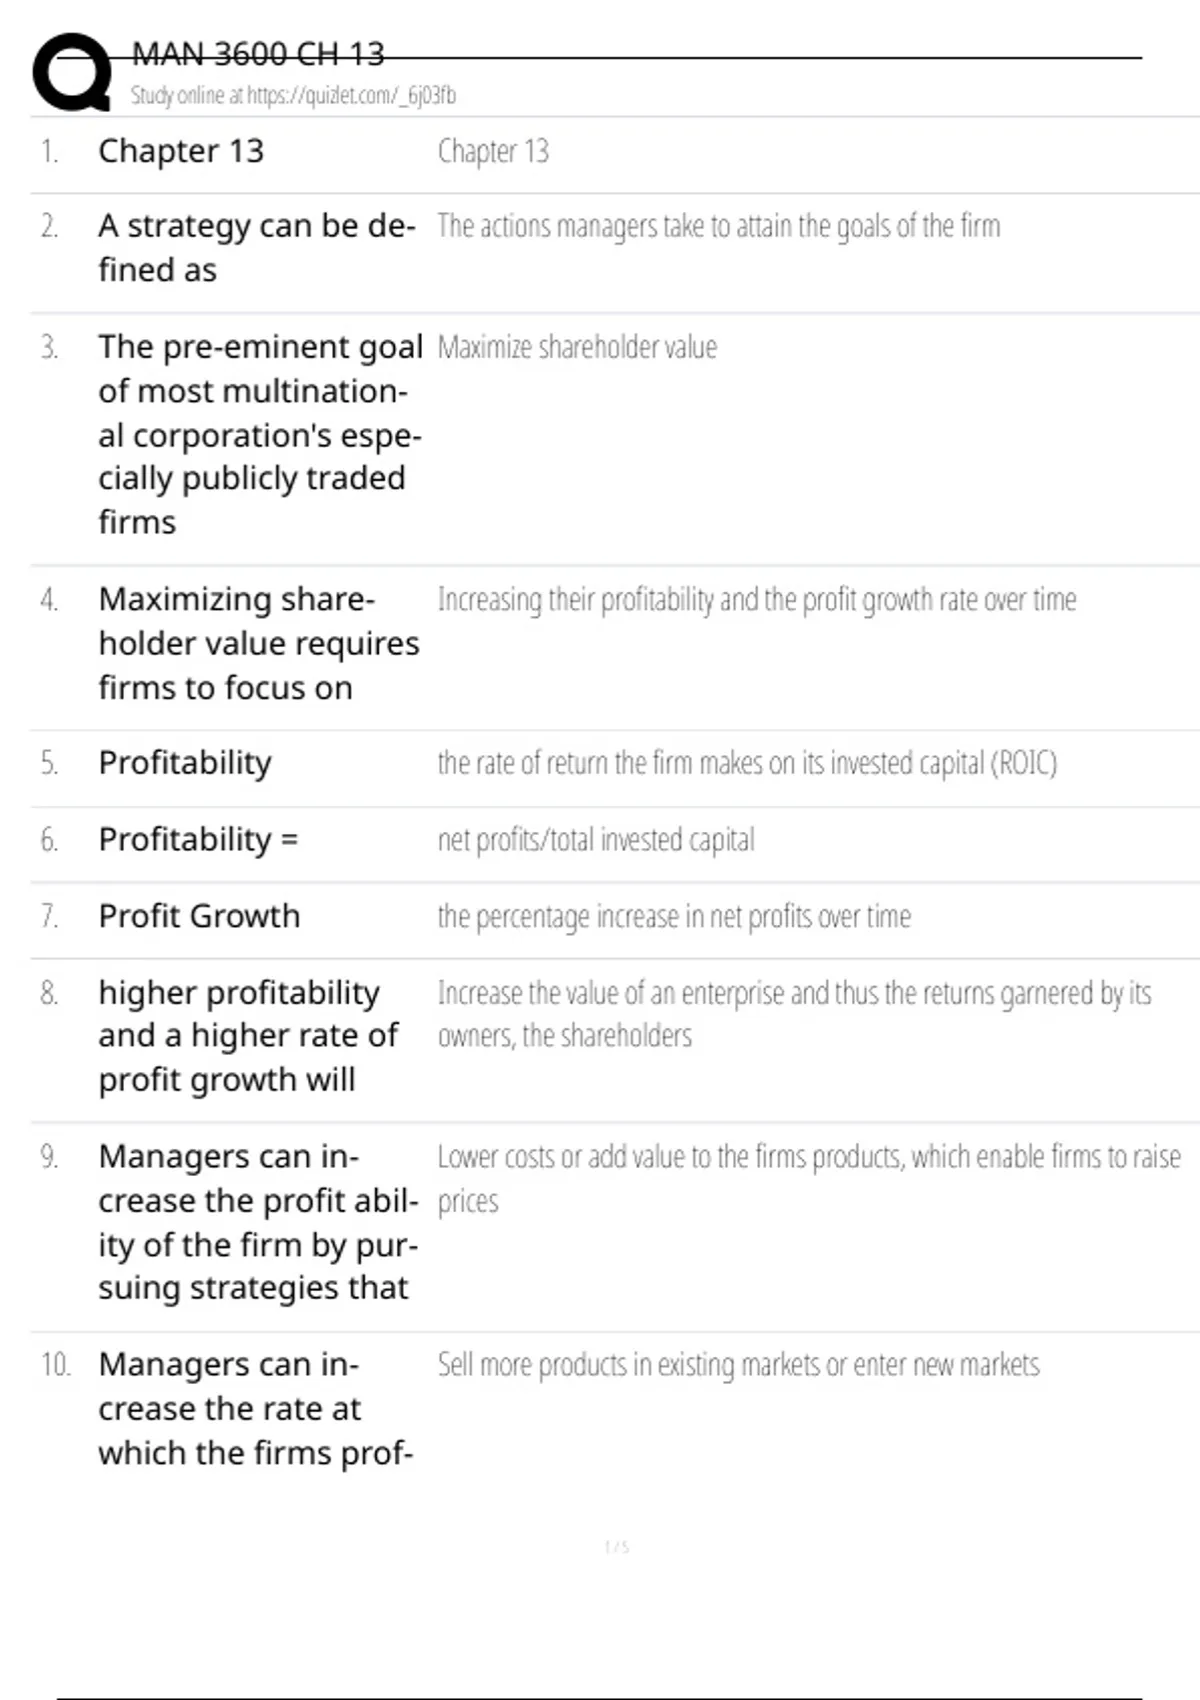Click the MAN 3600 CH 13 title
Viewport: 1200px width, 1700px height.
pos(258,54)
